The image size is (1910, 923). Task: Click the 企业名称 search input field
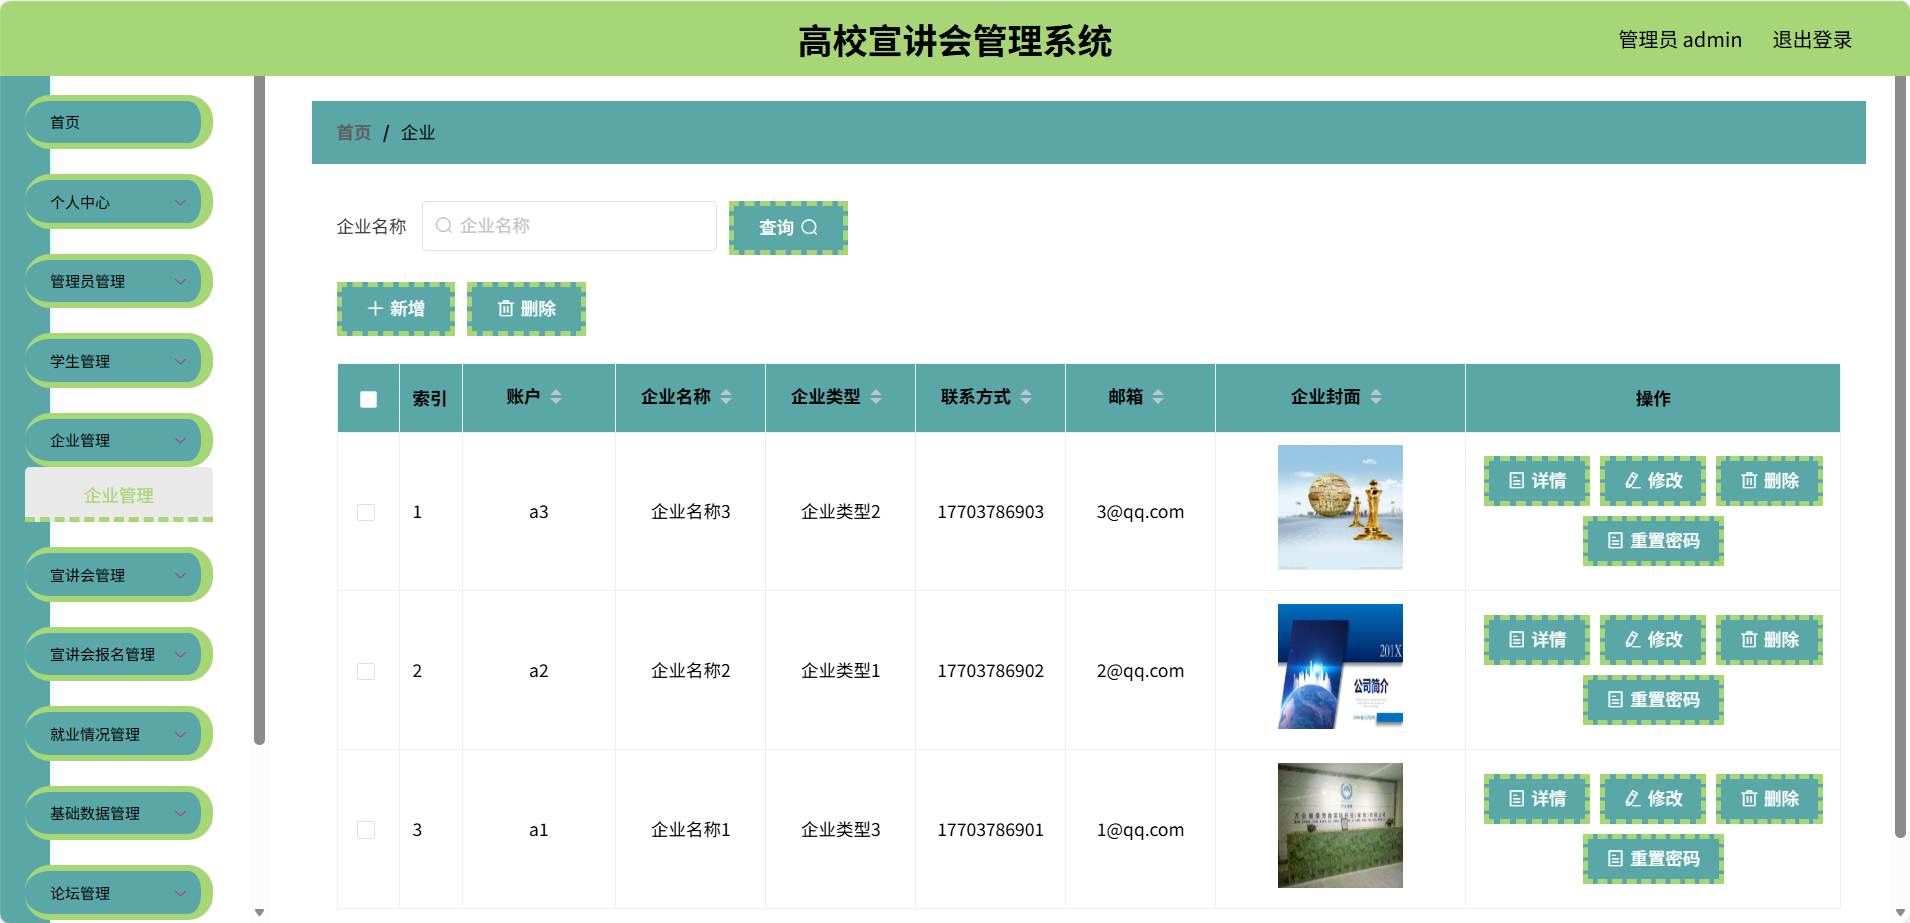[x=569, y=226]
